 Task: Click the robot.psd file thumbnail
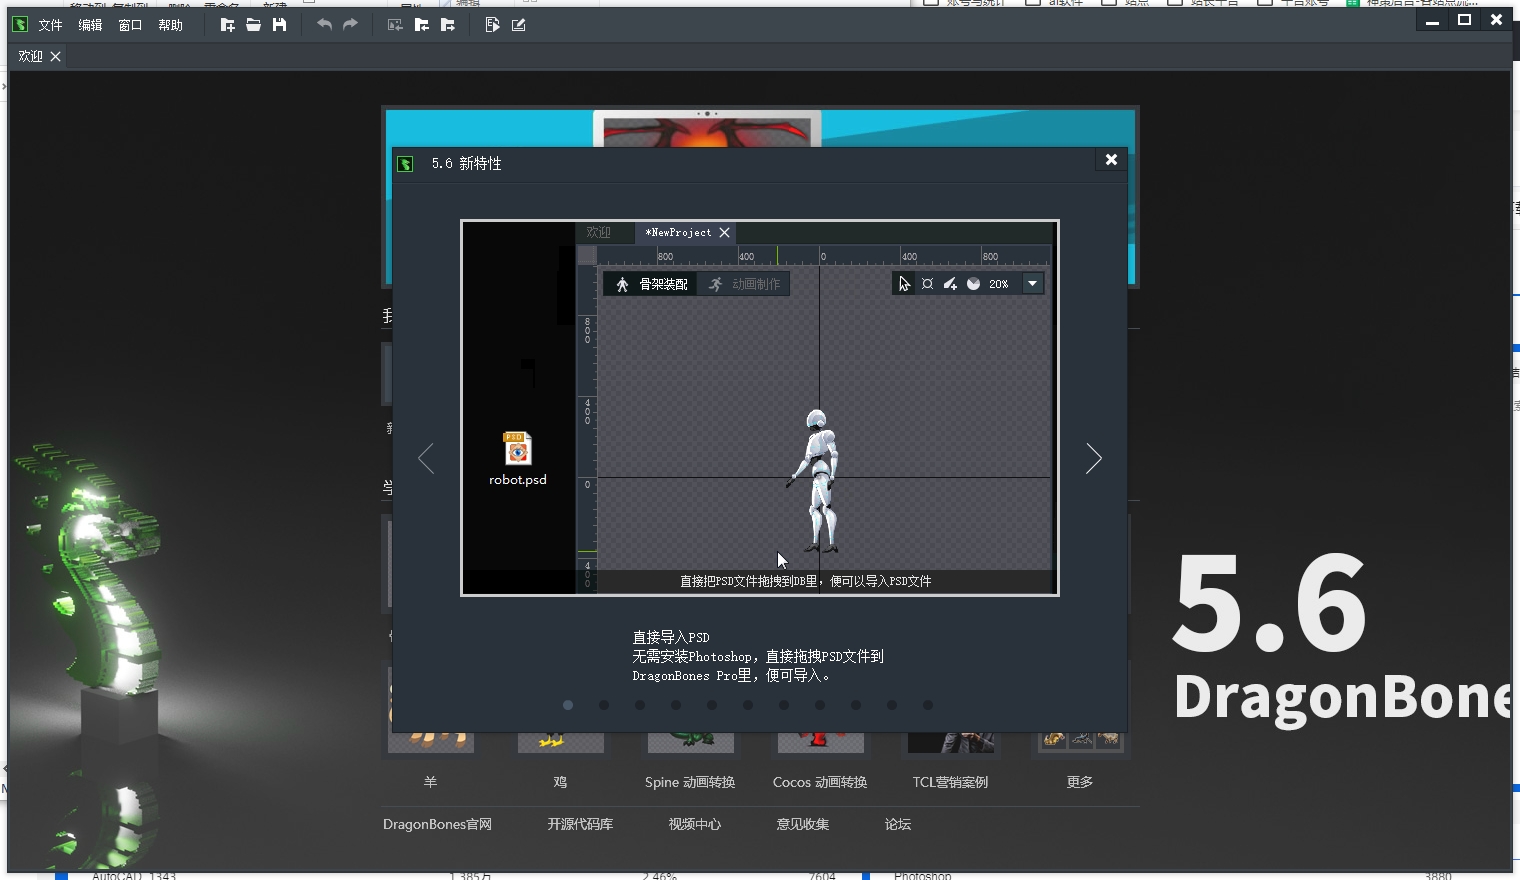[x=517, y=450]
